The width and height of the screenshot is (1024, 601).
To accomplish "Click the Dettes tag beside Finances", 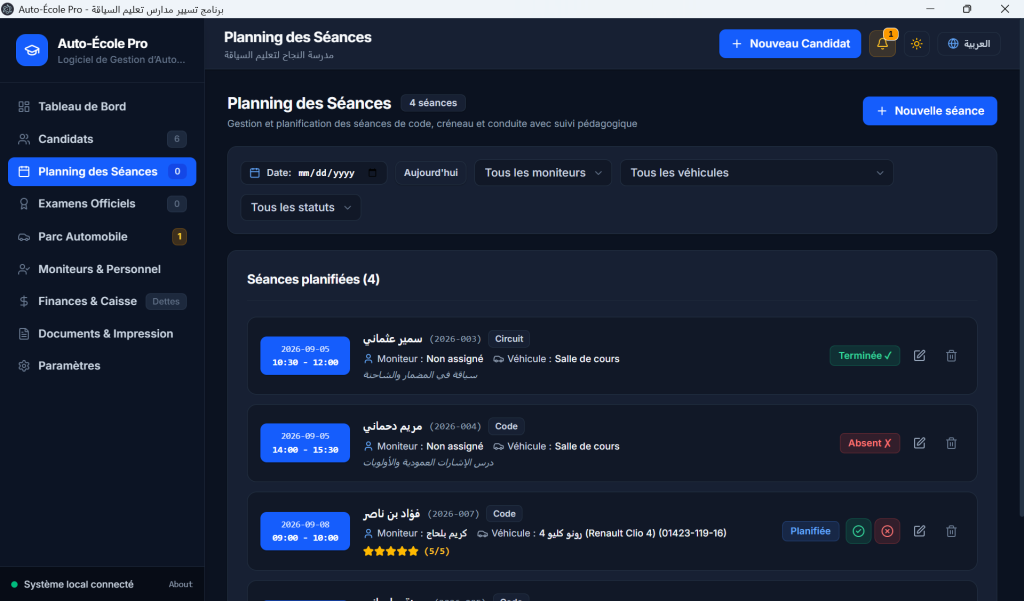I will tap(166, 301).
